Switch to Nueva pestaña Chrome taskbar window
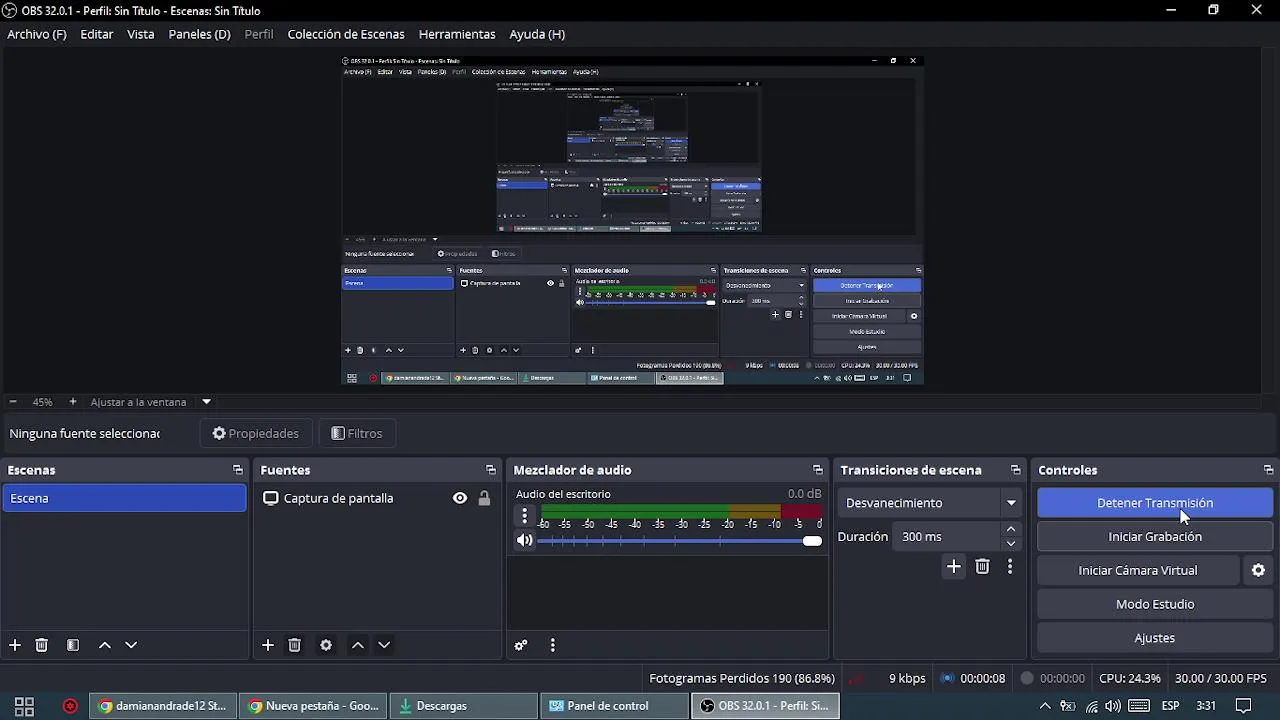Screen dimensions: 1280x720 [314, 706]
